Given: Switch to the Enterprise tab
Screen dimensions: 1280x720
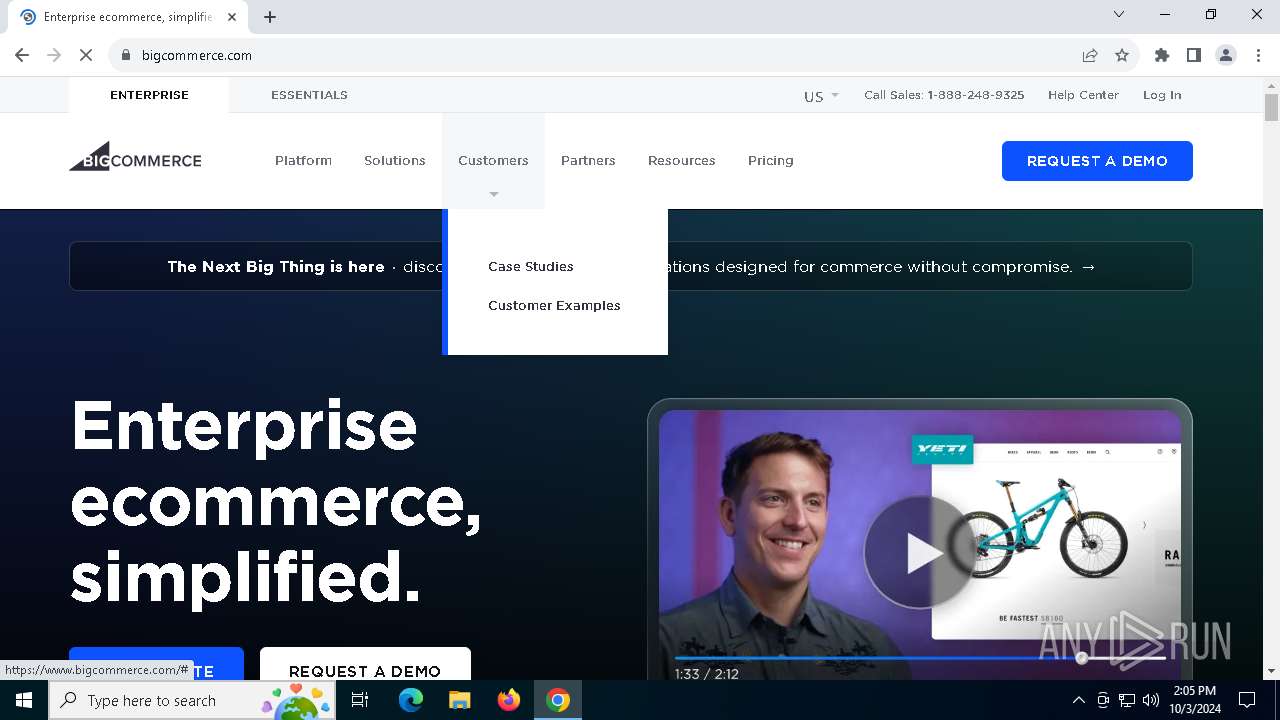Looking at the screenshot, I should (149, 95).
